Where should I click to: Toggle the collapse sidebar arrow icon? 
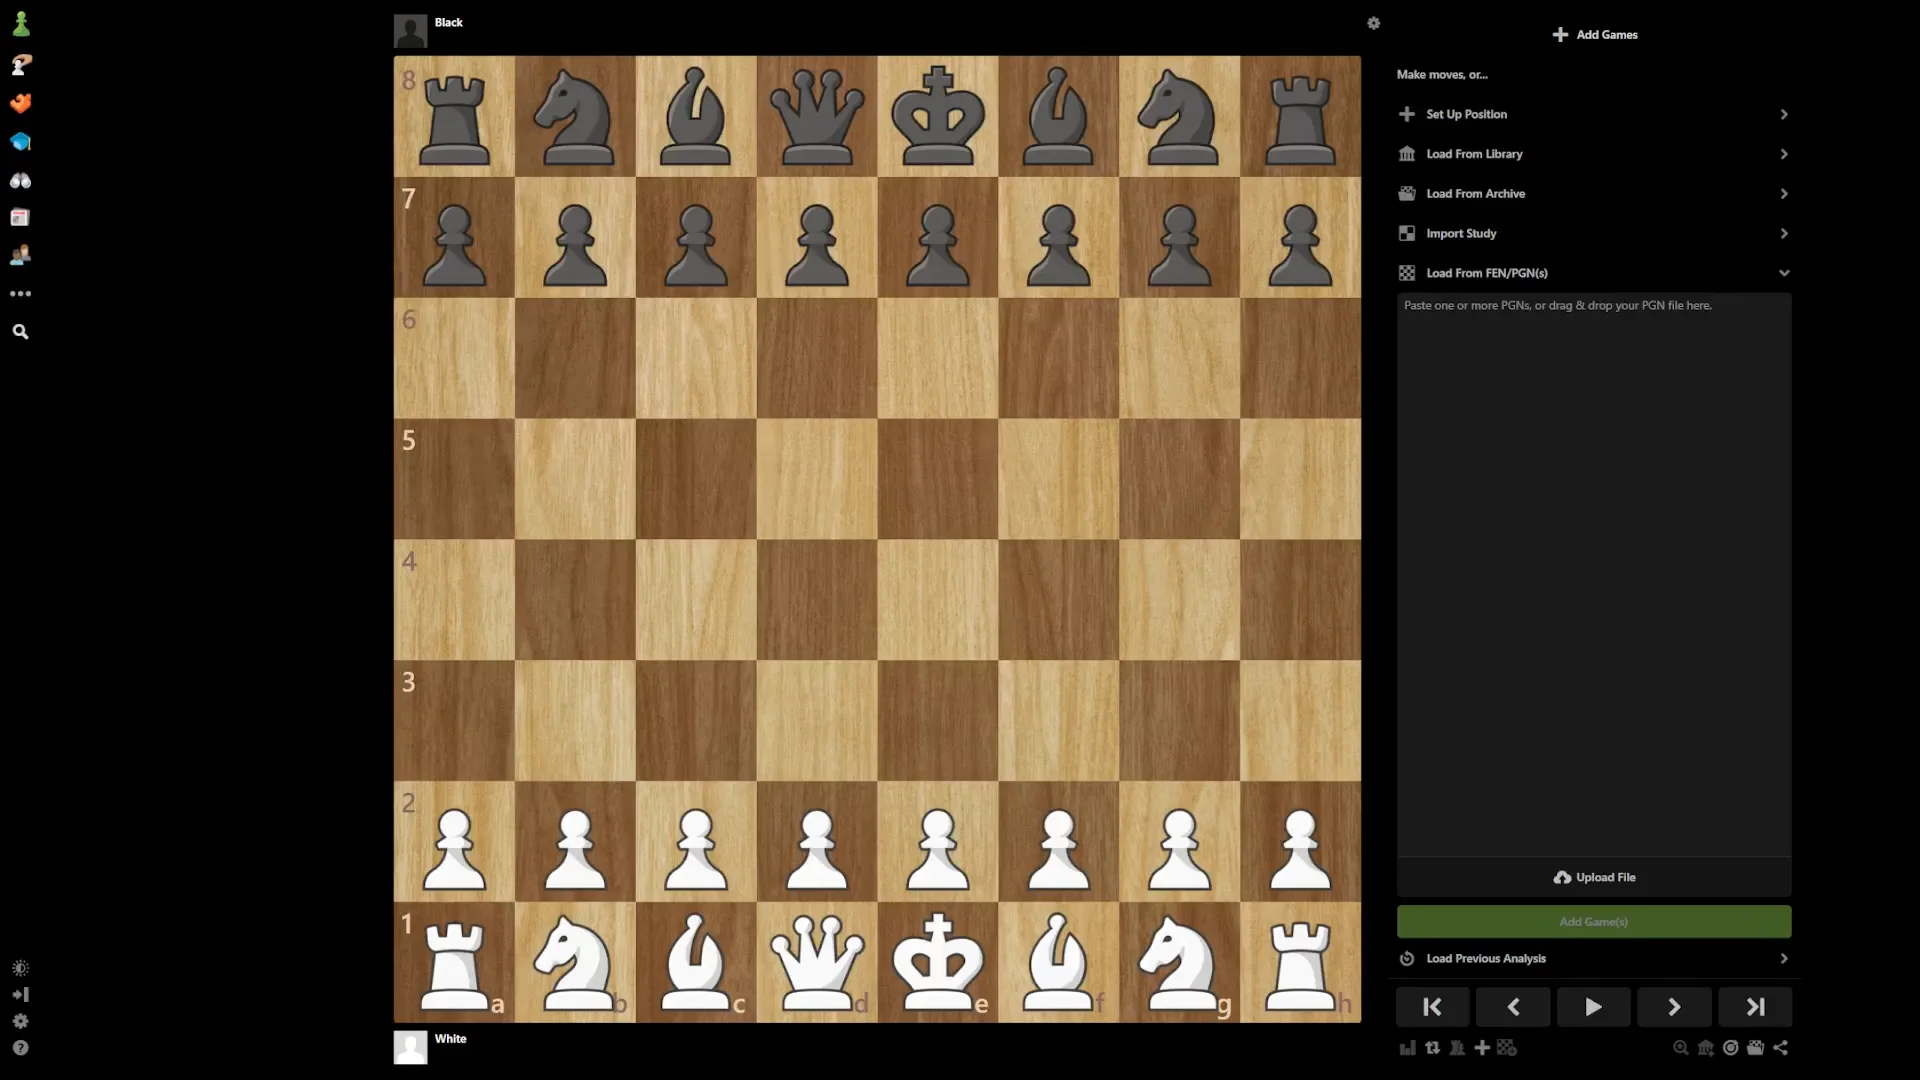[x=20, y=995]
